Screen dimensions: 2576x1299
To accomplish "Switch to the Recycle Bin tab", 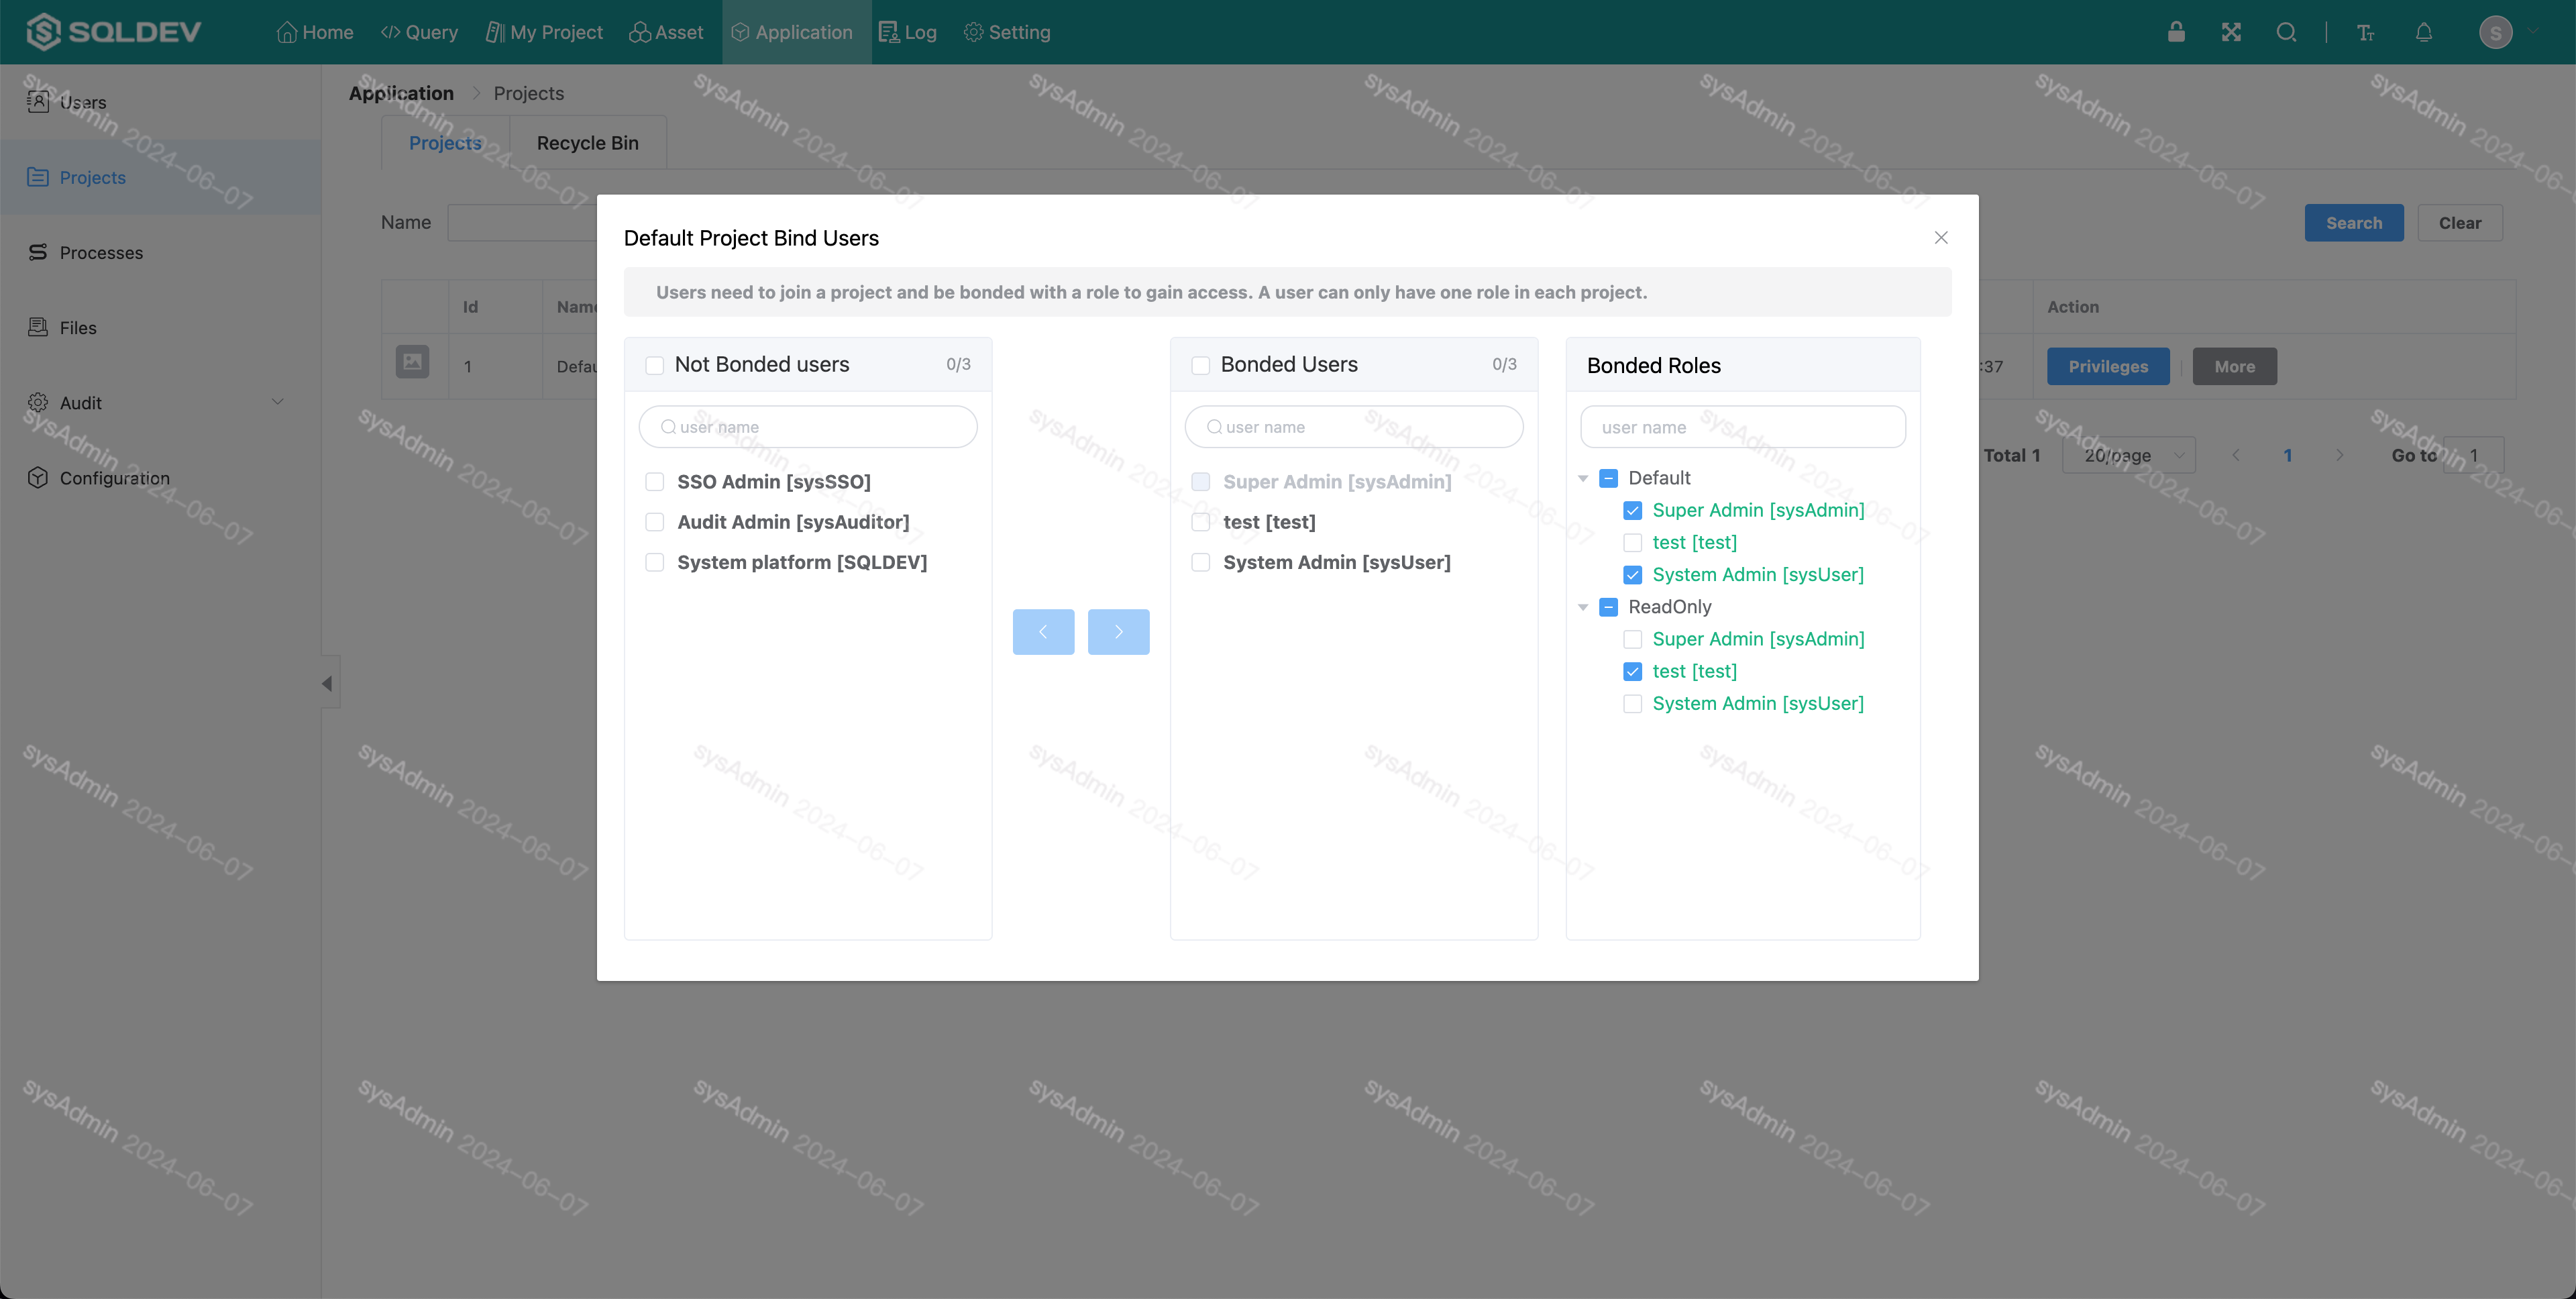I will coord(586,142).
